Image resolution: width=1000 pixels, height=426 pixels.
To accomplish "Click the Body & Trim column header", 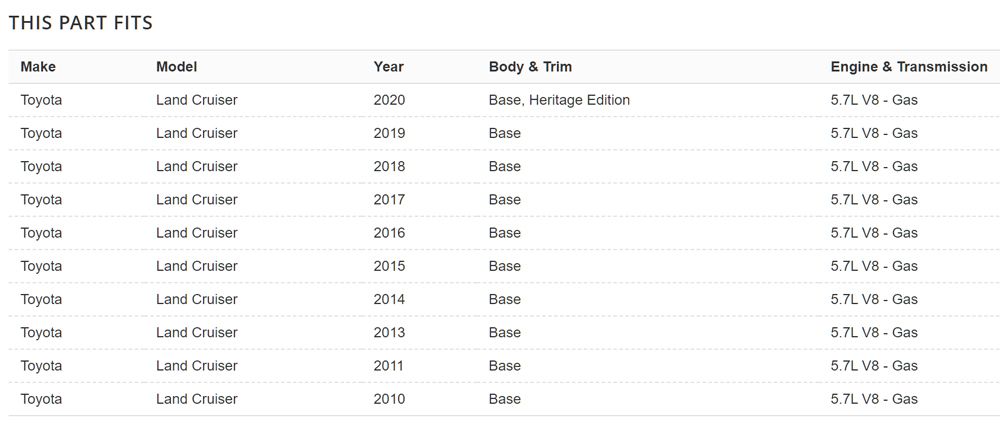I will click(x=531, y=66).
